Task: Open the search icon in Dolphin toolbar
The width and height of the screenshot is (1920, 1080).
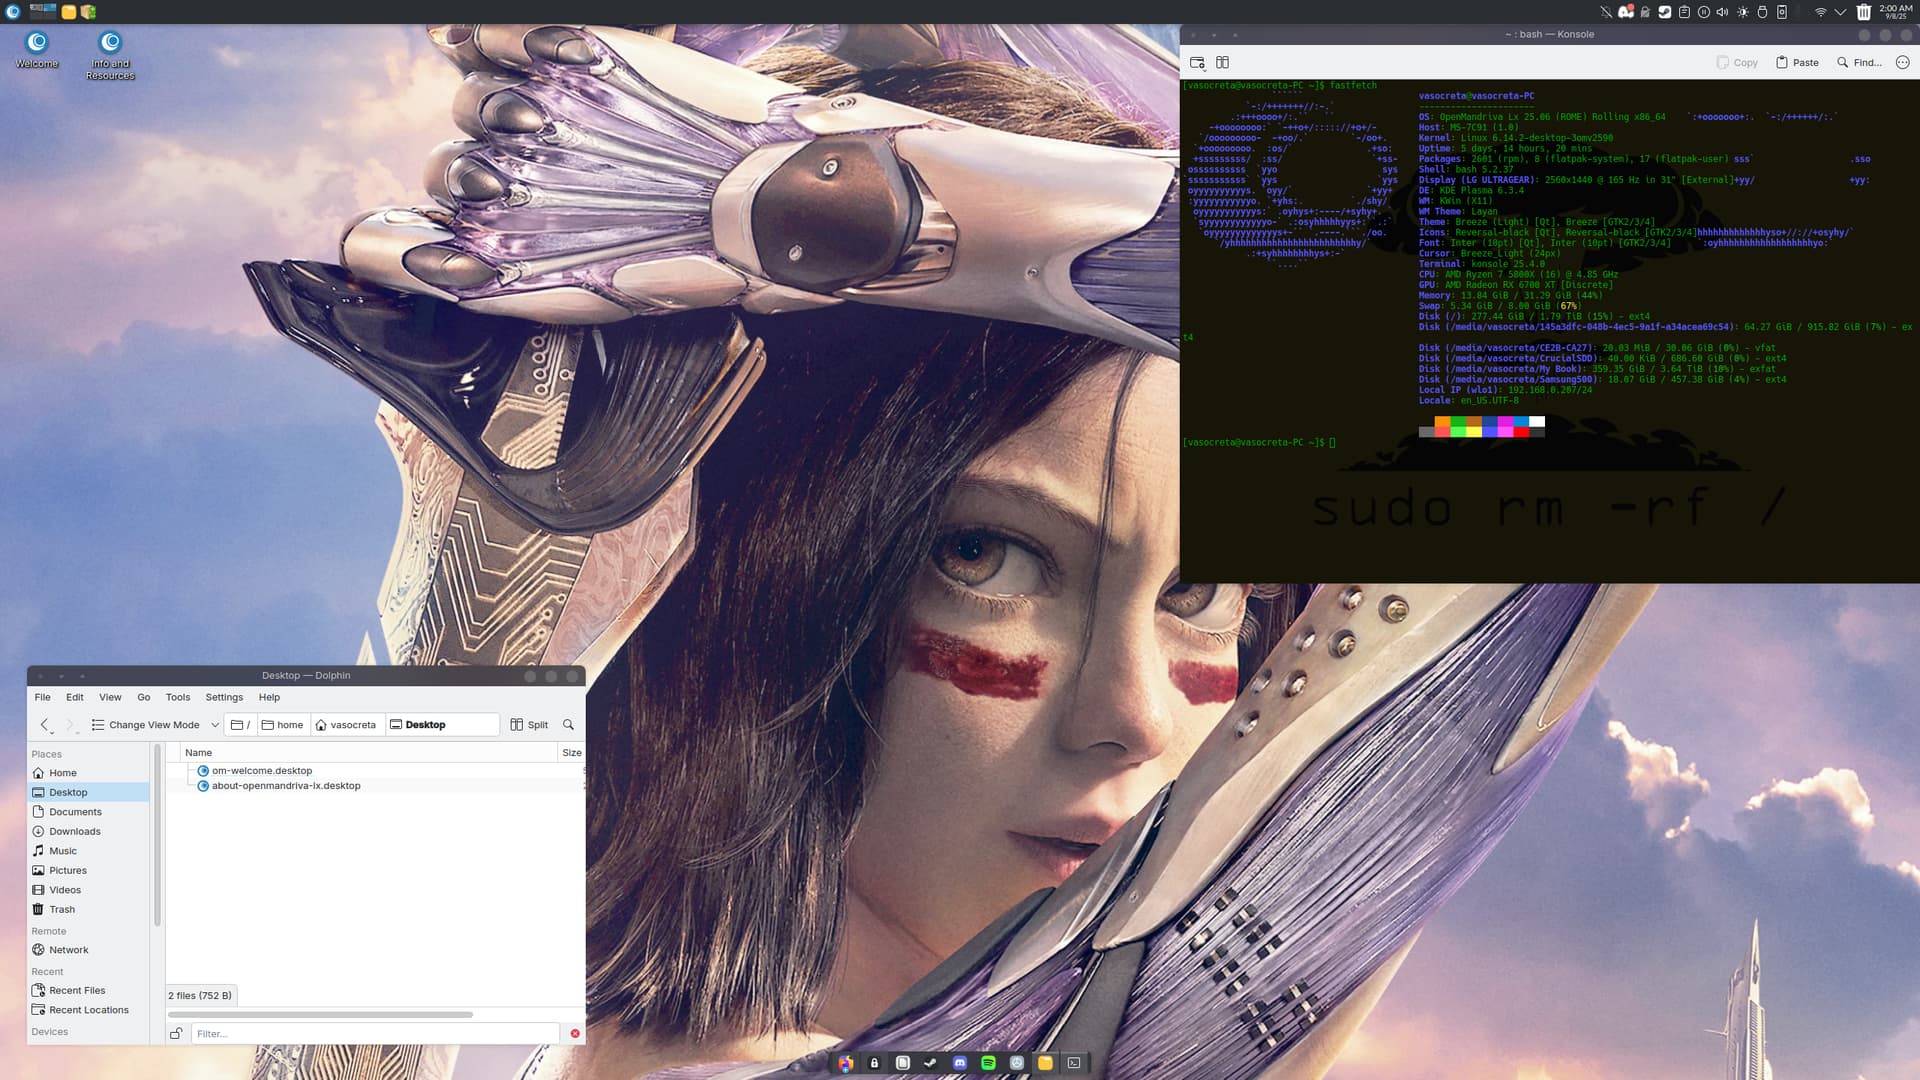Action: click(568, 725)
